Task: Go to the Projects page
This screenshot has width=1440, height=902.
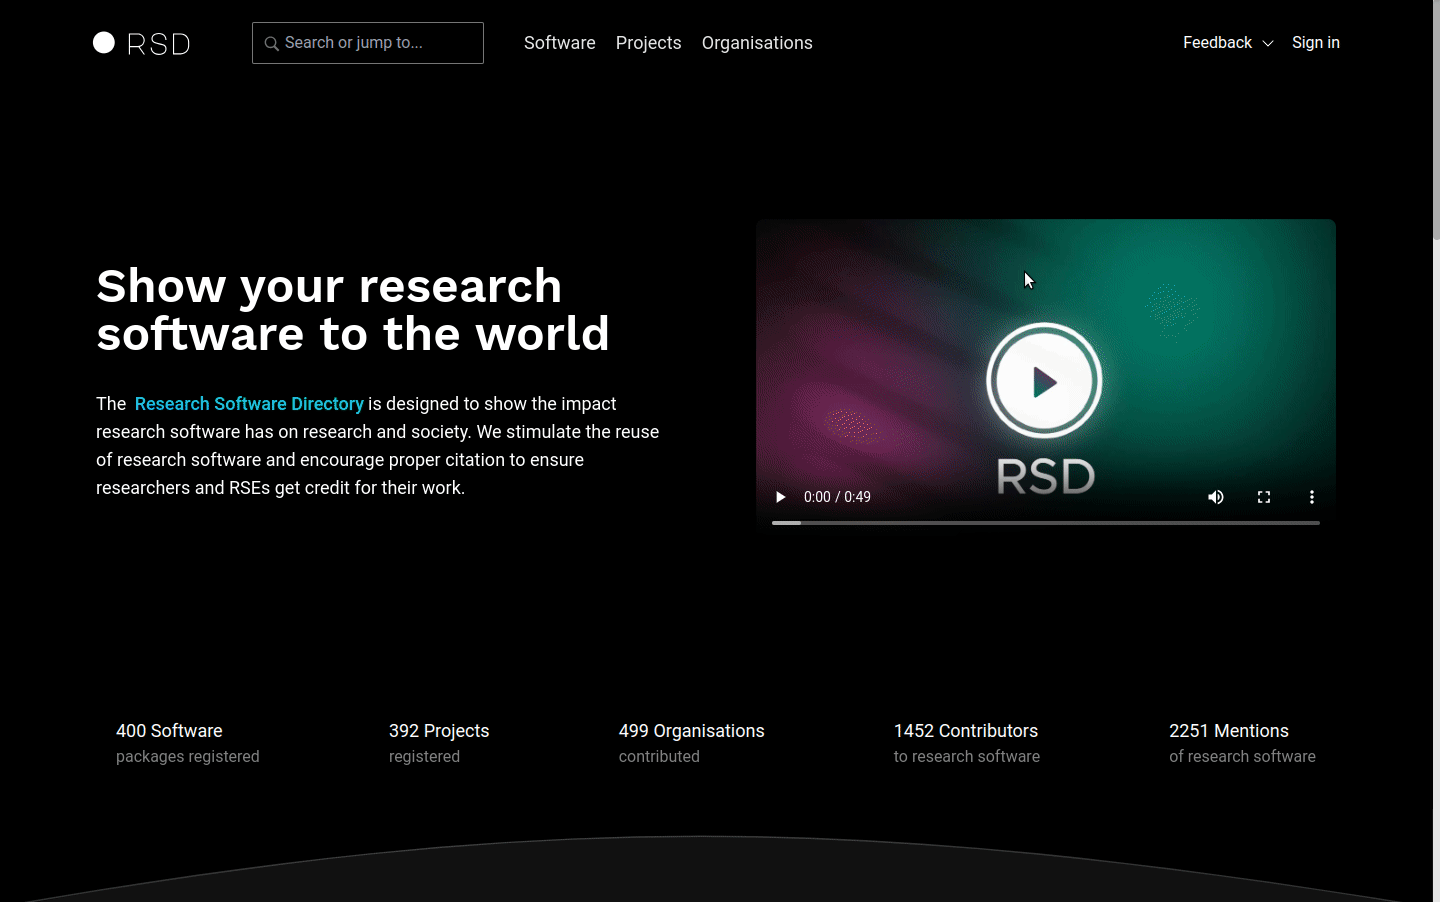Action: 648,43
